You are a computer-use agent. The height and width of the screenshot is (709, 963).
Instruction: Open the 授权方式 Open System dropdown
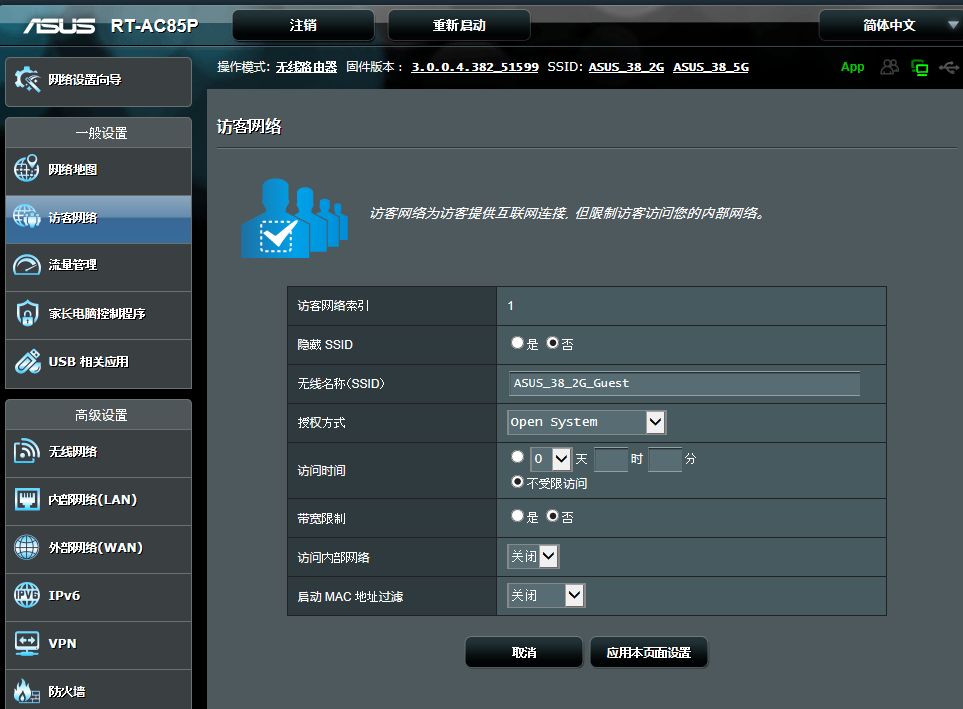point(587,422)
